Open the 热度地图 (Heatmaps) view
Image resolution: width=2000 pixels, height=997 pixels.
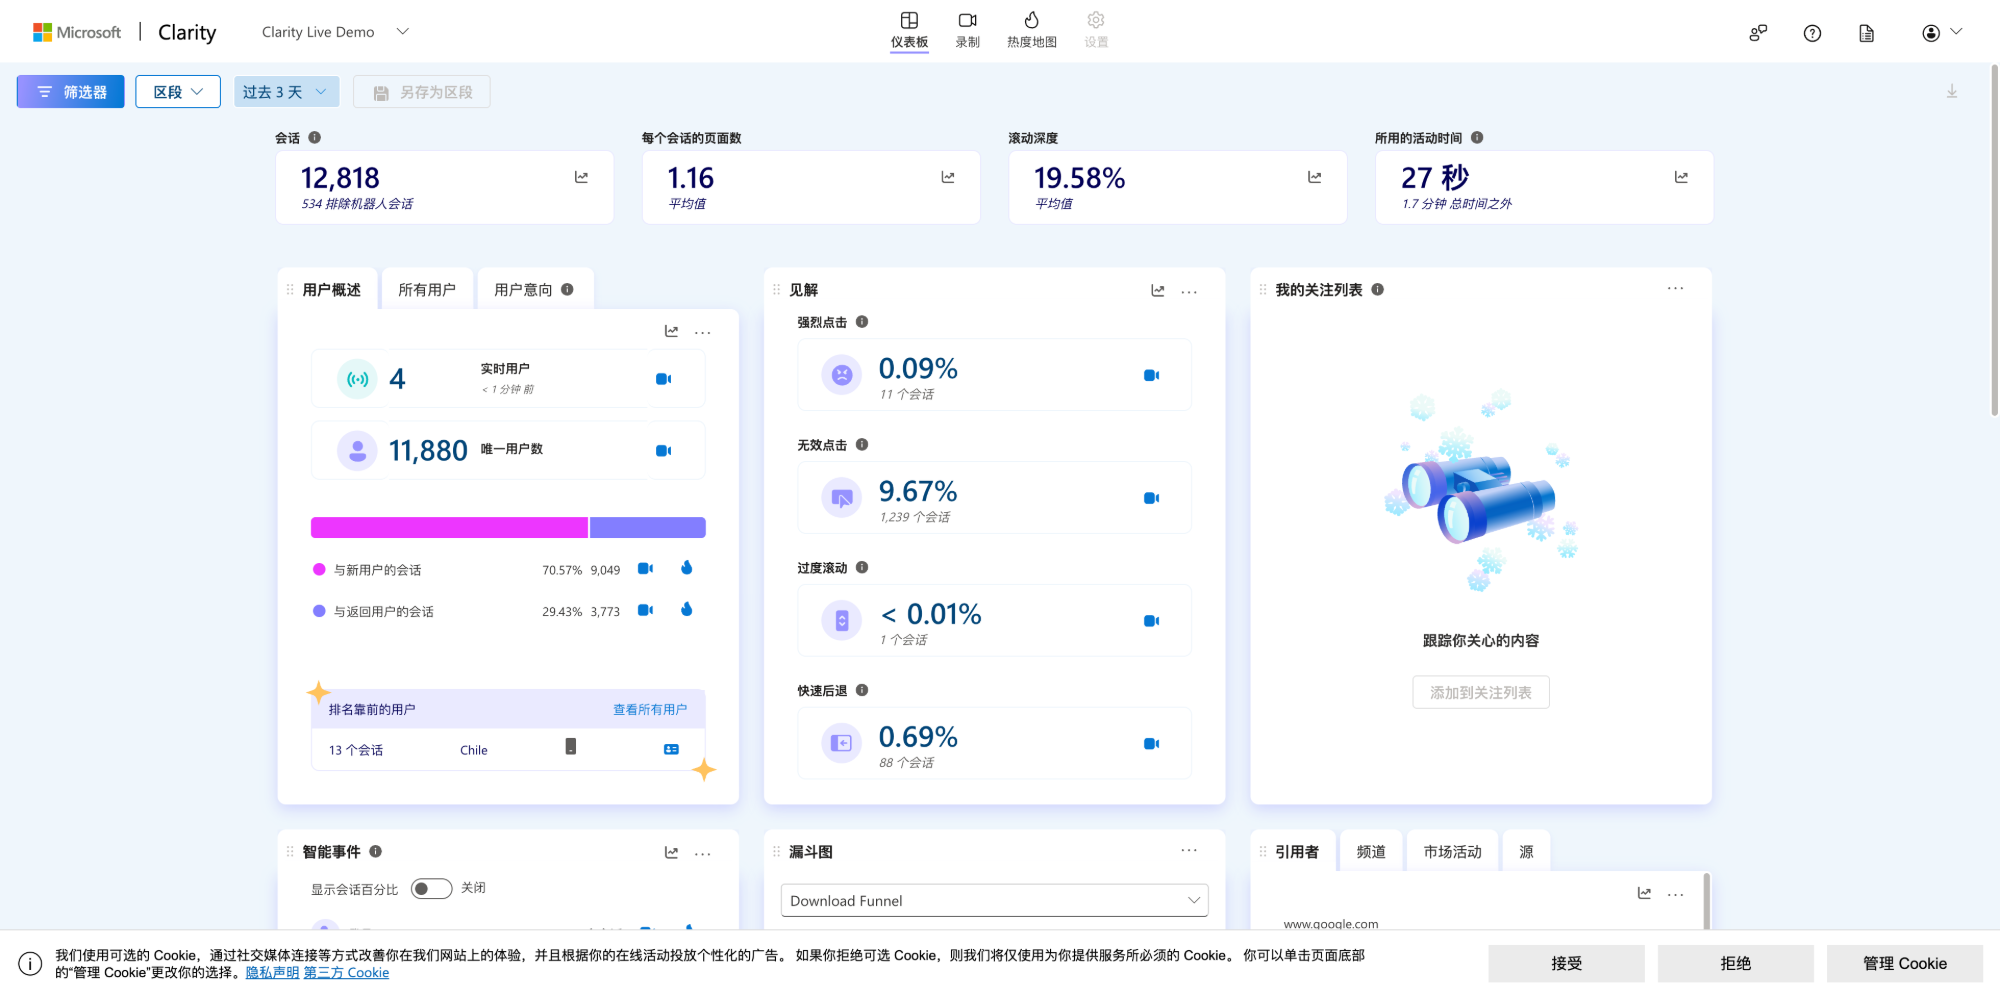click(1031, 29)
